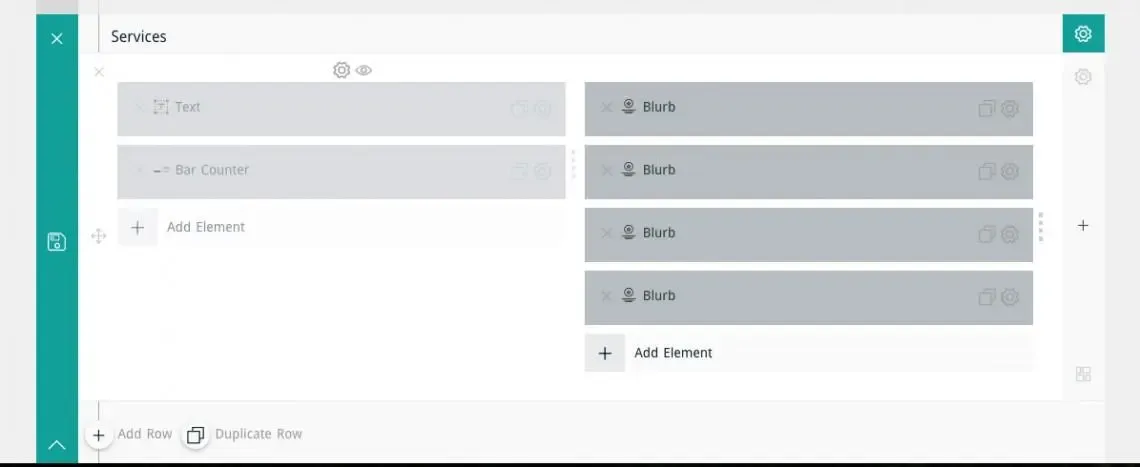This screenshot has height=467, width=1140.
Task: Open row settings gear above columns
Action: point(341,70)
